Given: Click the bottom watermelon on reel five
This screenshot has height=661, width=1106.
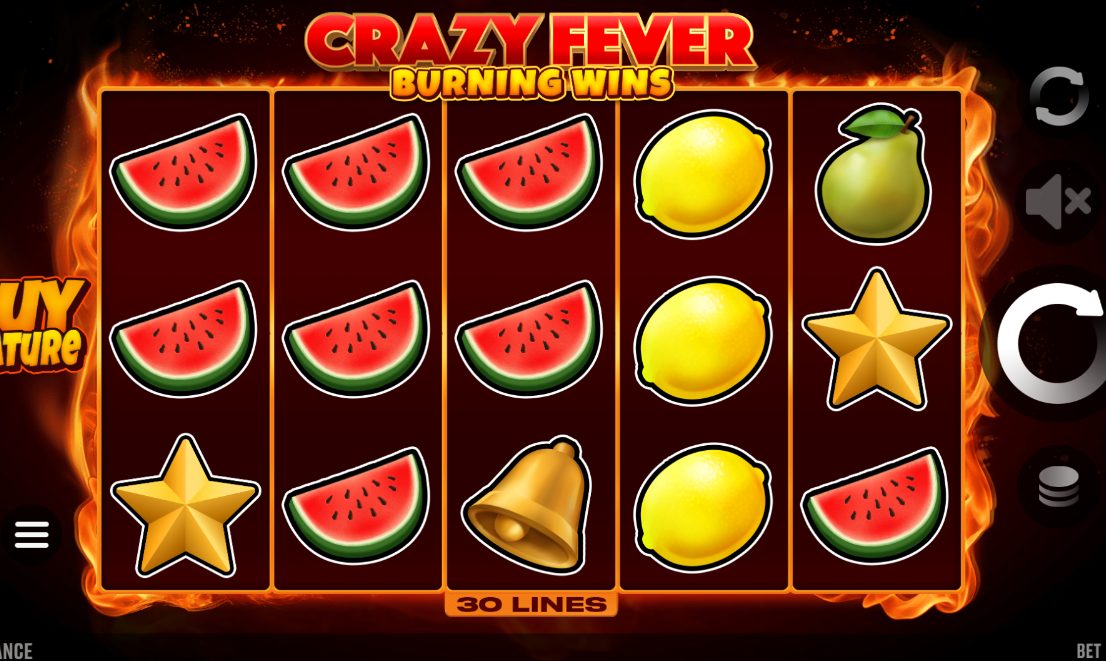Looking at the screenshot, I should tap(875, 504).
